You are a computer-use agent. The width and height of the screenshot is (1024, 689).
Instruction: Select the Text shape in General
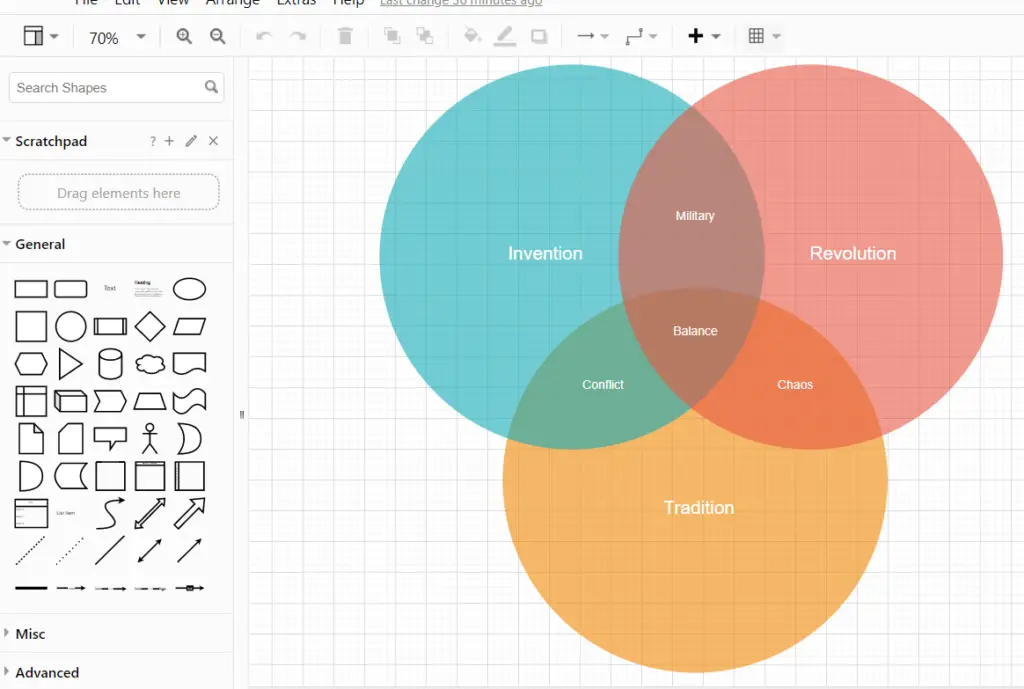click(x=110, y=288)
